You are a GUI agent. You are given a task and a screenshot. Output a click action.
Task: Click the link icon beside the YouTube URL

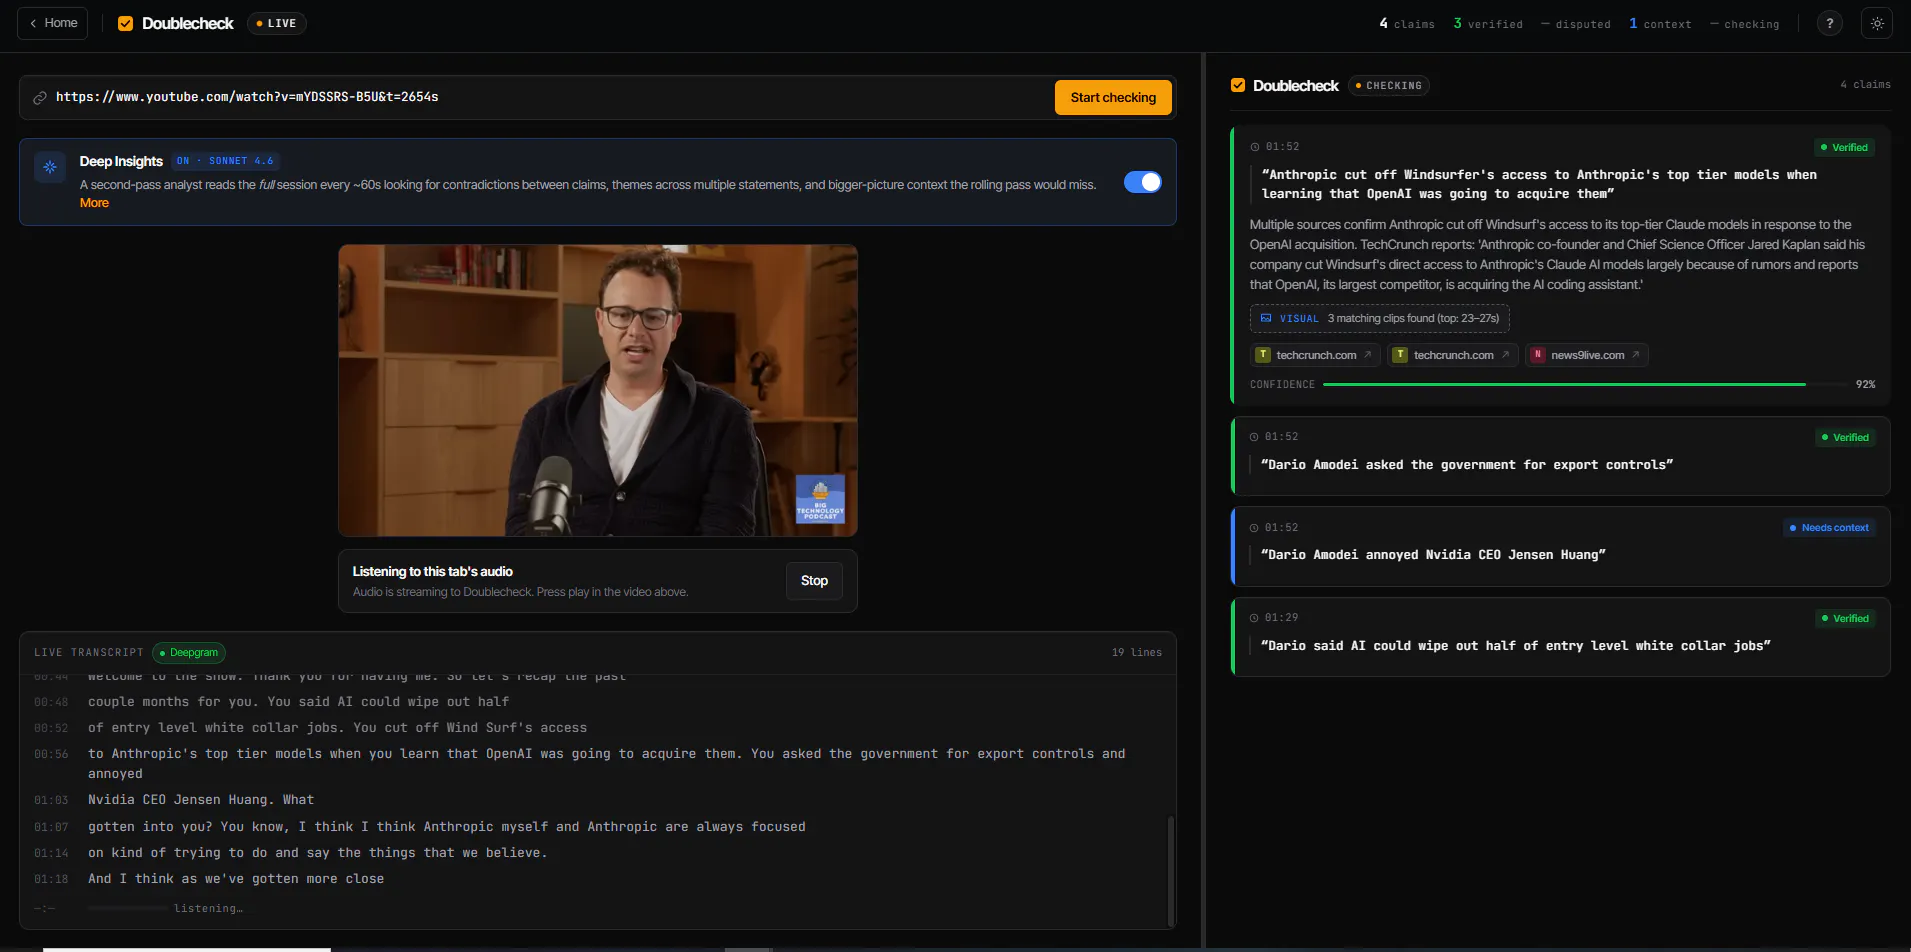pyautogui.click(x=40, y=98)
